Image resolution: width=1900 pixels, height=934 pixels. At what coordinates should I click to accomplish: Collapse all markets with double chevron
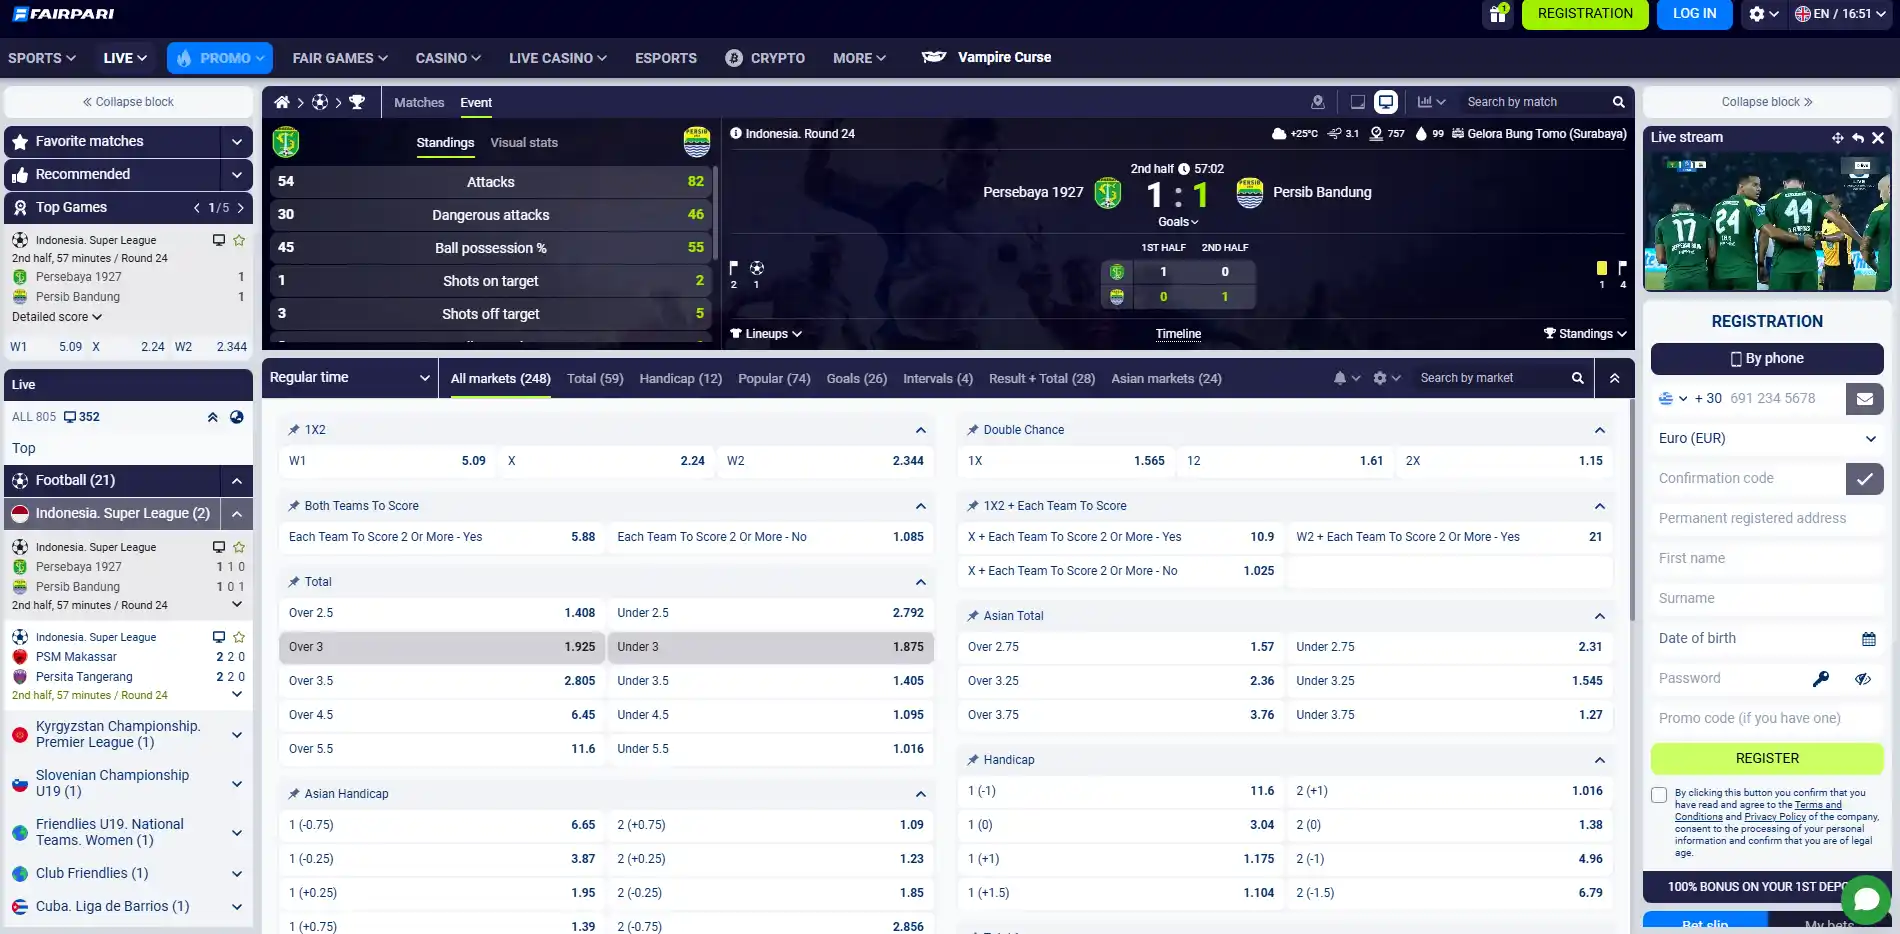(x=1614, y=378)
